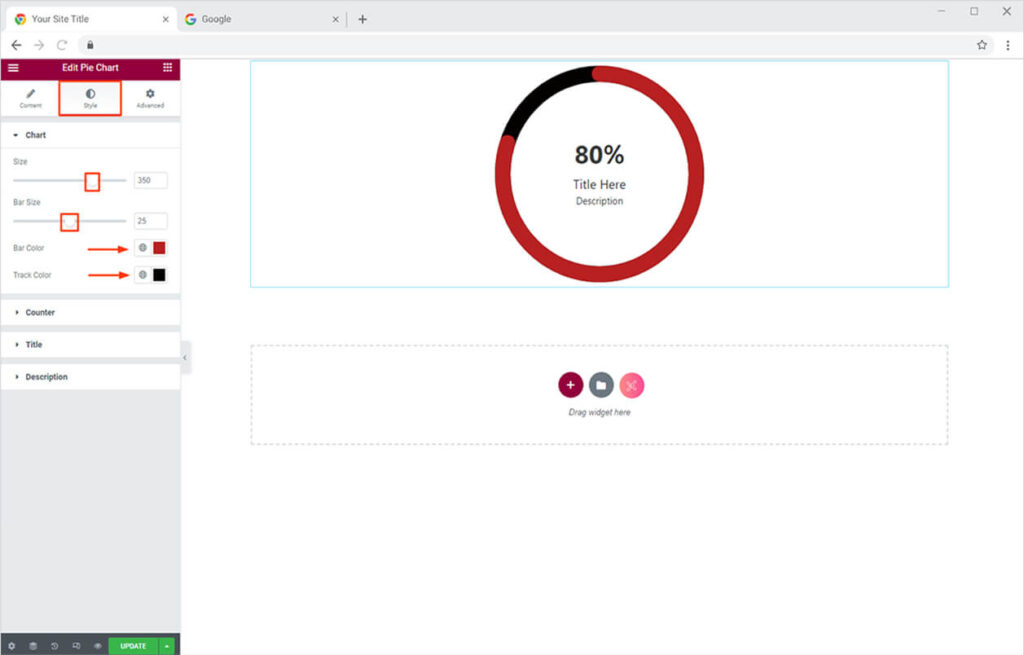The width and height of the screenshot is (1024, 655).
Task: Click the green Update button
Action: click(x=133, y=646)
